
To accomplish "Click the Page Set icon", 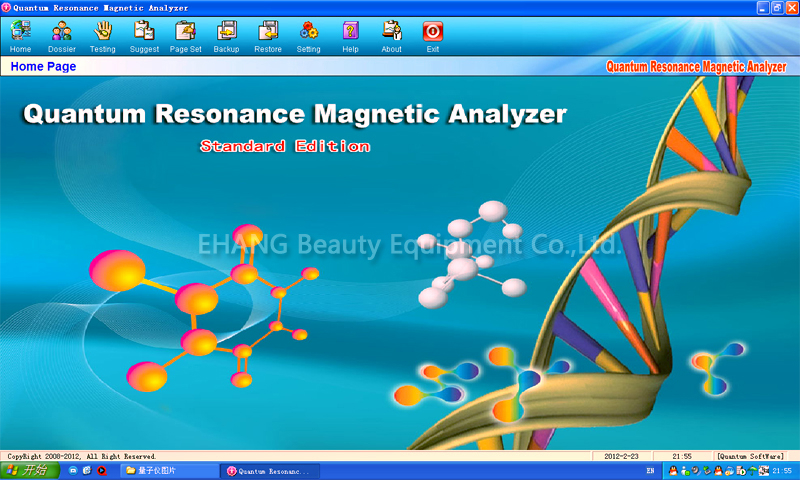I will [185, 36].
